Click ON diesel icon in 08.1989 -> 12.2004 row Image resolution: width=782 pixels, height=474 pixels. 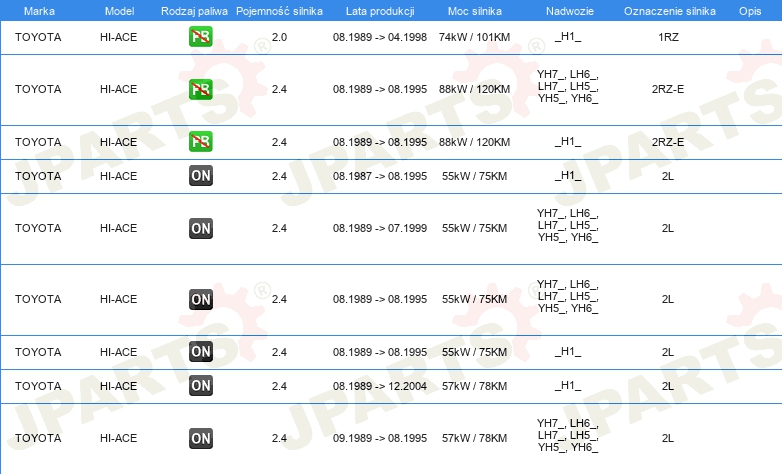(200, 386)
